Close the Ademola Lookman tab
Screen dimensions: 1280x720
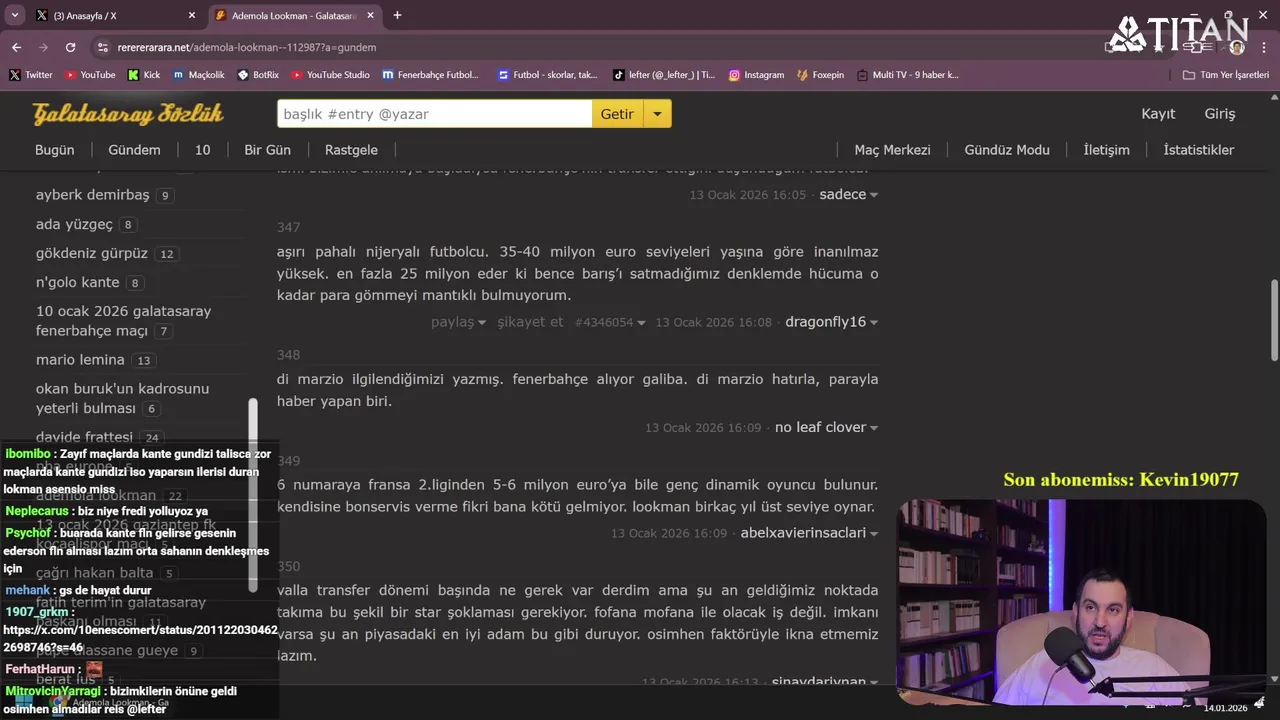pos(371,15)
